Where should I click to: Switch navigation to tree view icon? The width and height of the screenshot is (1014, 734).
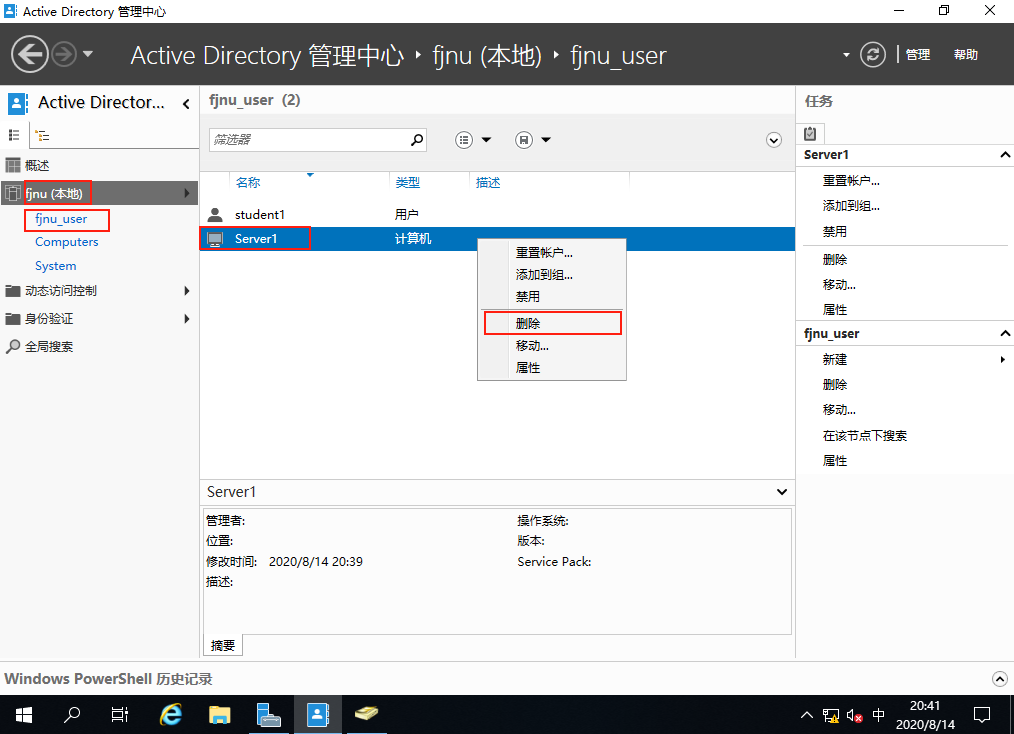pos(42,135)
